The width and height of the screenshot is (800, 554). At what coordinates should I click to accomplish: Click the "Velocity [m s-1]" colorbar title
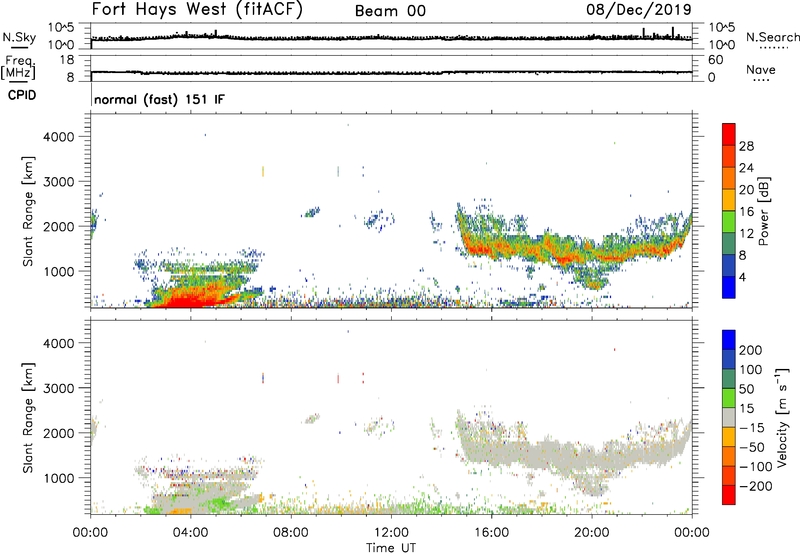(782, 417)
